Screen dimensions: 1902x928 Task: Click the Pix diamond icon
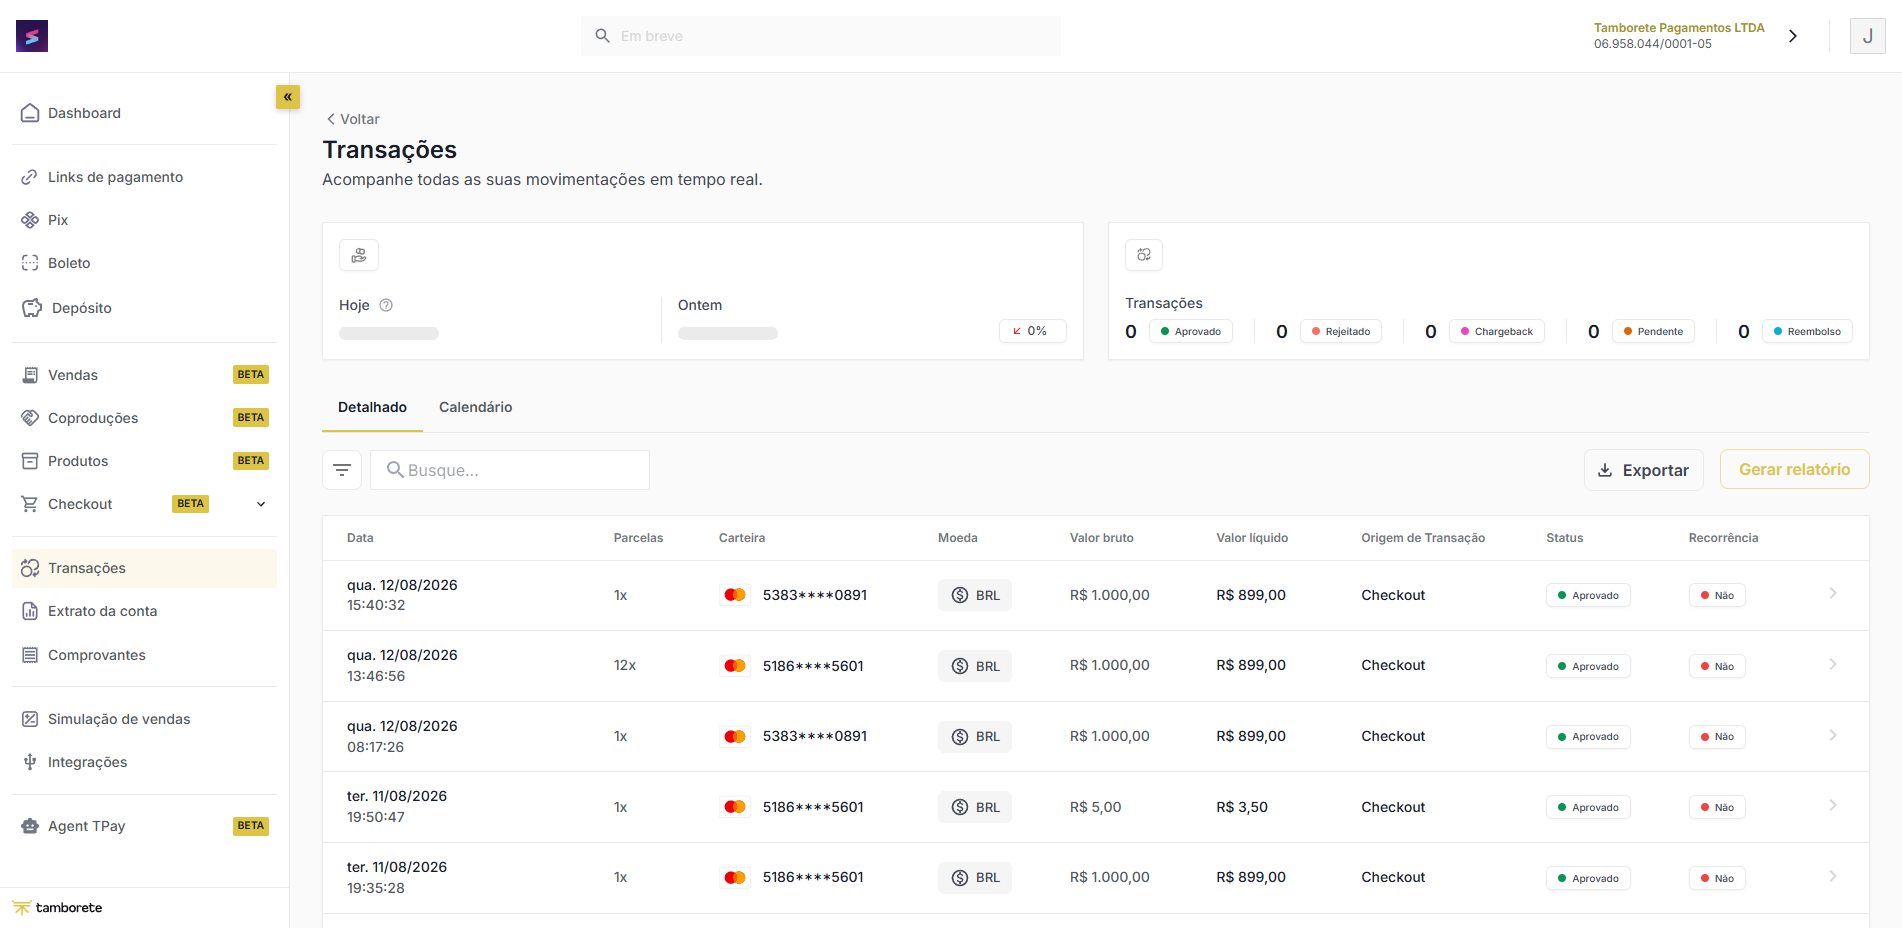(30, 220)
